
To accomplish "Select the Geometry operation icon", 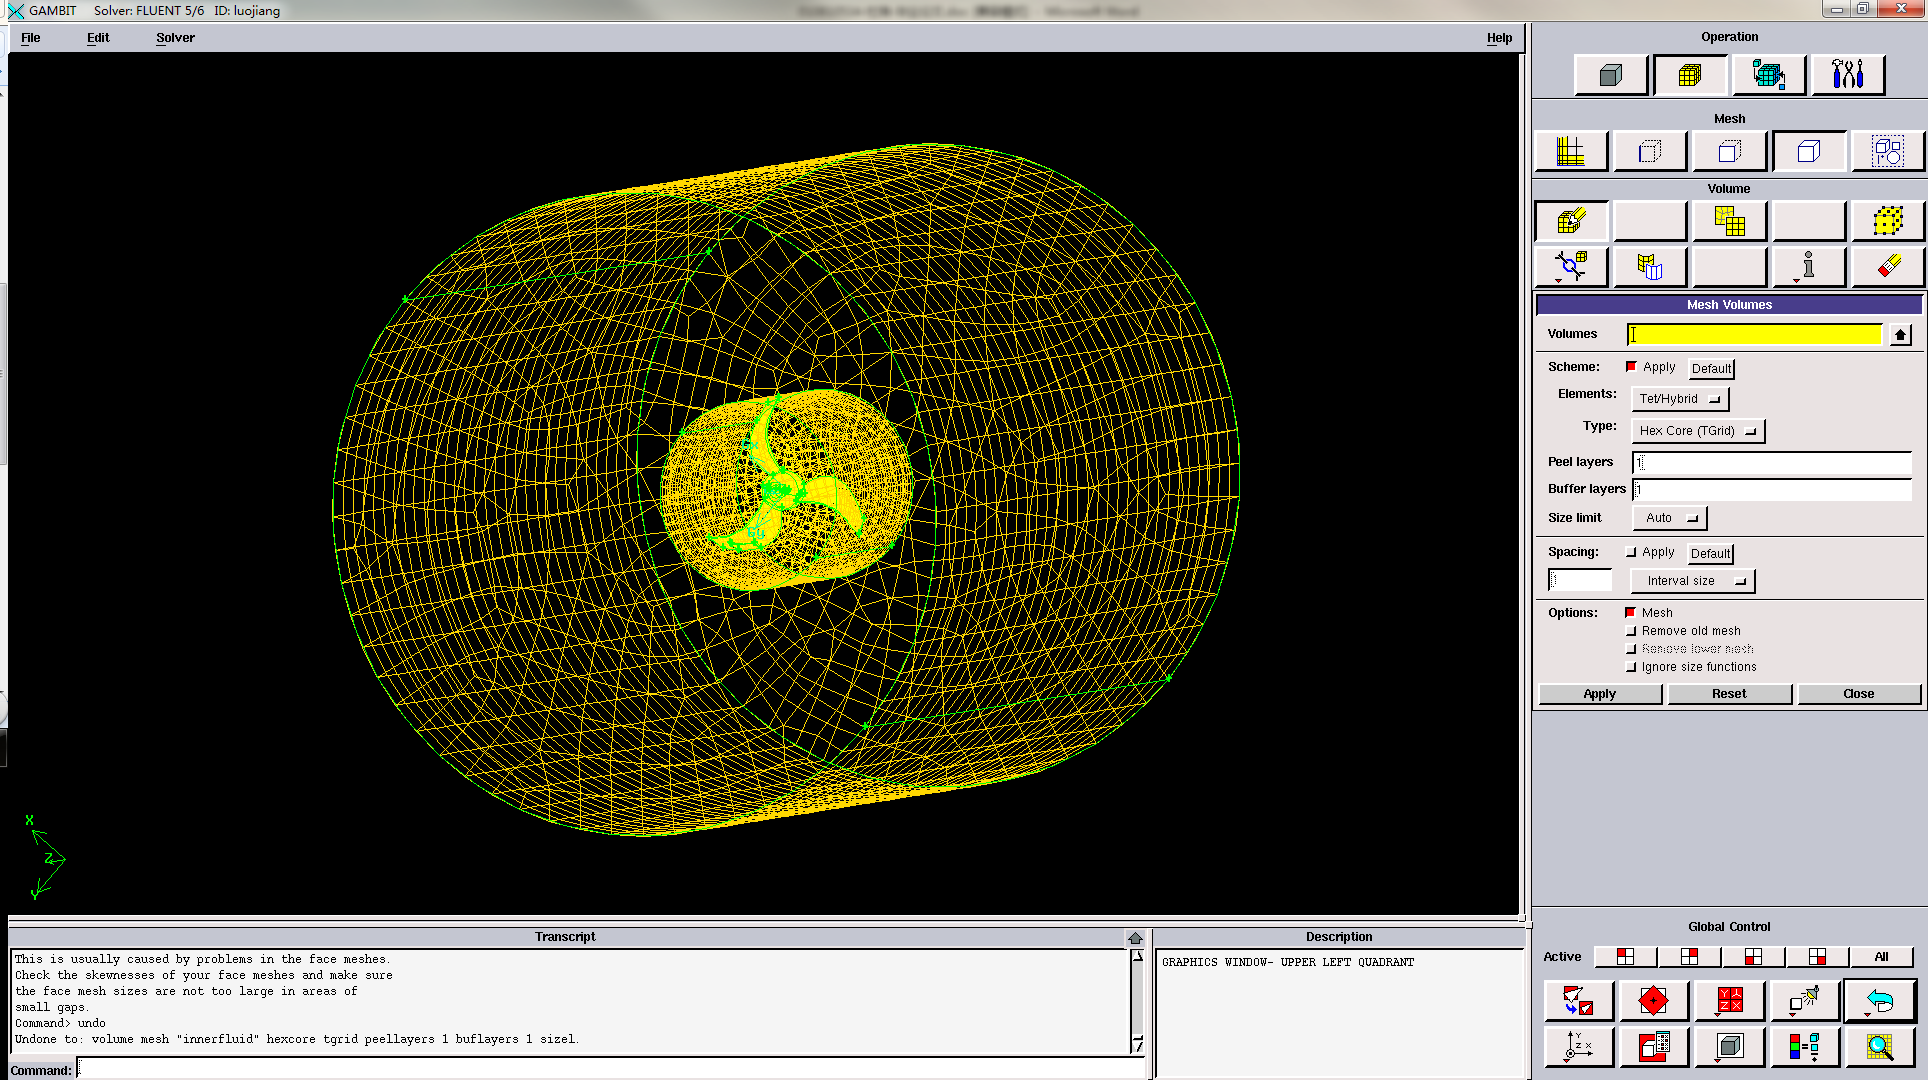I will point(1610,75).
